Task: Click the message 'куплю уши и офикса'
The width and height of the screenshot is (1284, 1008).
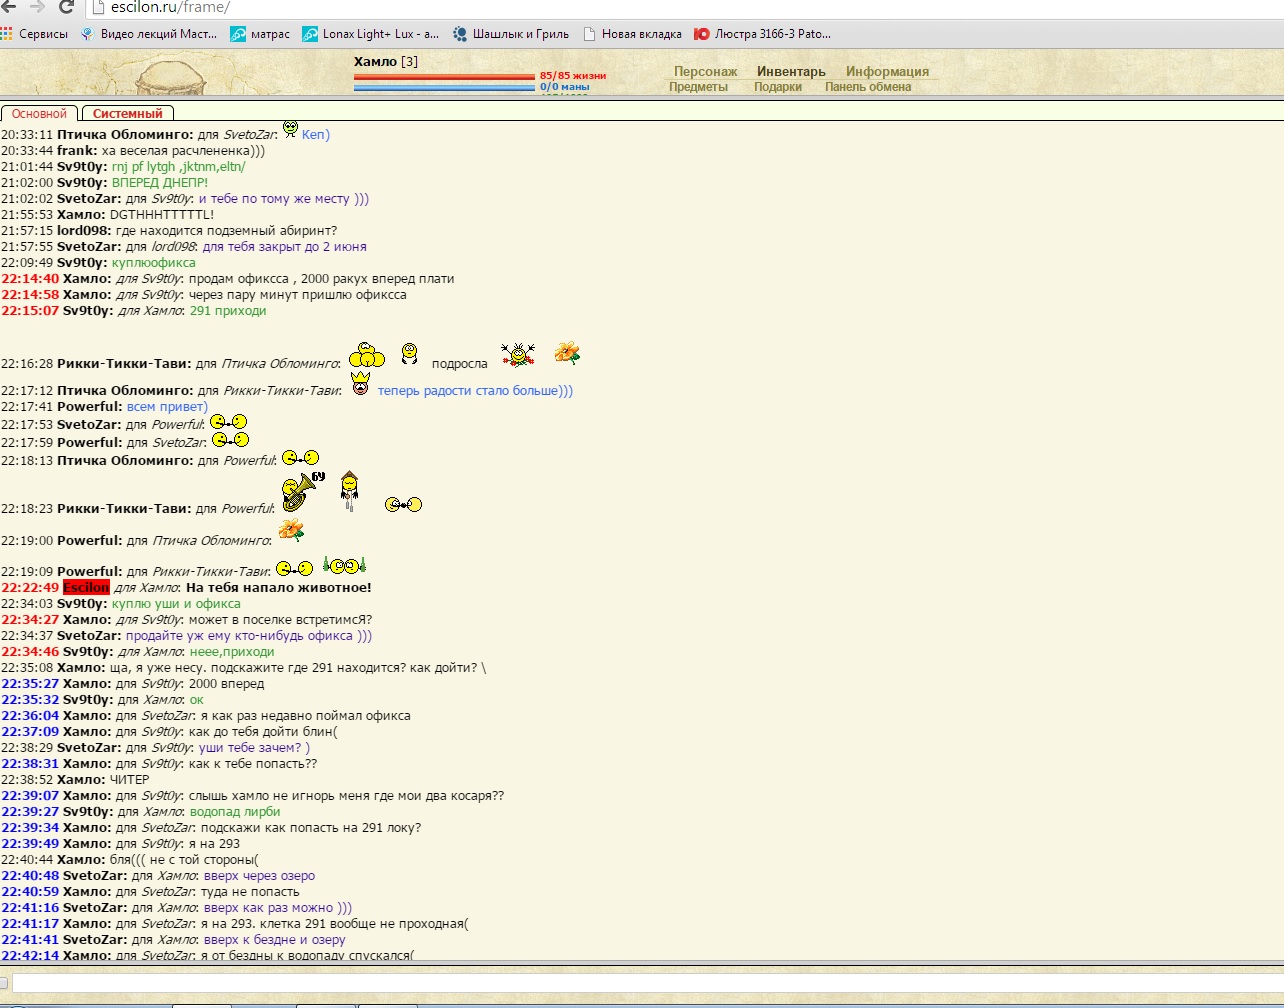Action: pyautogui.click(x=176, y=603)
